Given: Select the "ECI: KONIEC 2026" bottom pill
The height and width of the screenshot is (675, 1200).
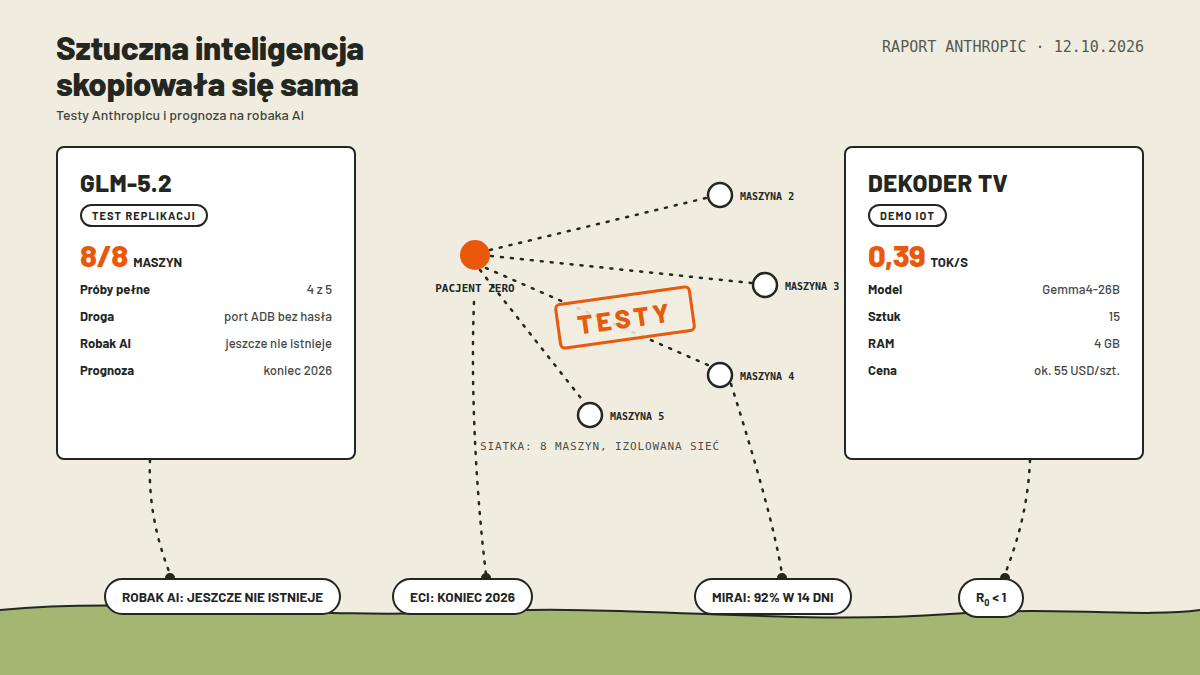Looking at the screenshot, I should click(x=462, y=597).
